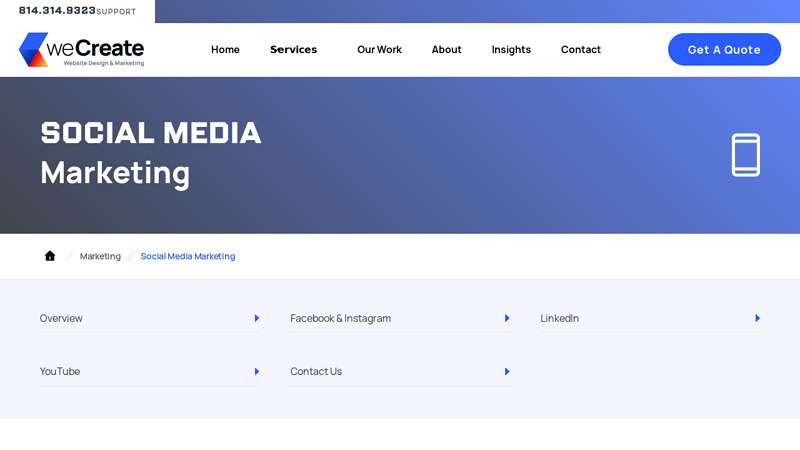Click the arrow next to LinkedIn

click(757, 318)
